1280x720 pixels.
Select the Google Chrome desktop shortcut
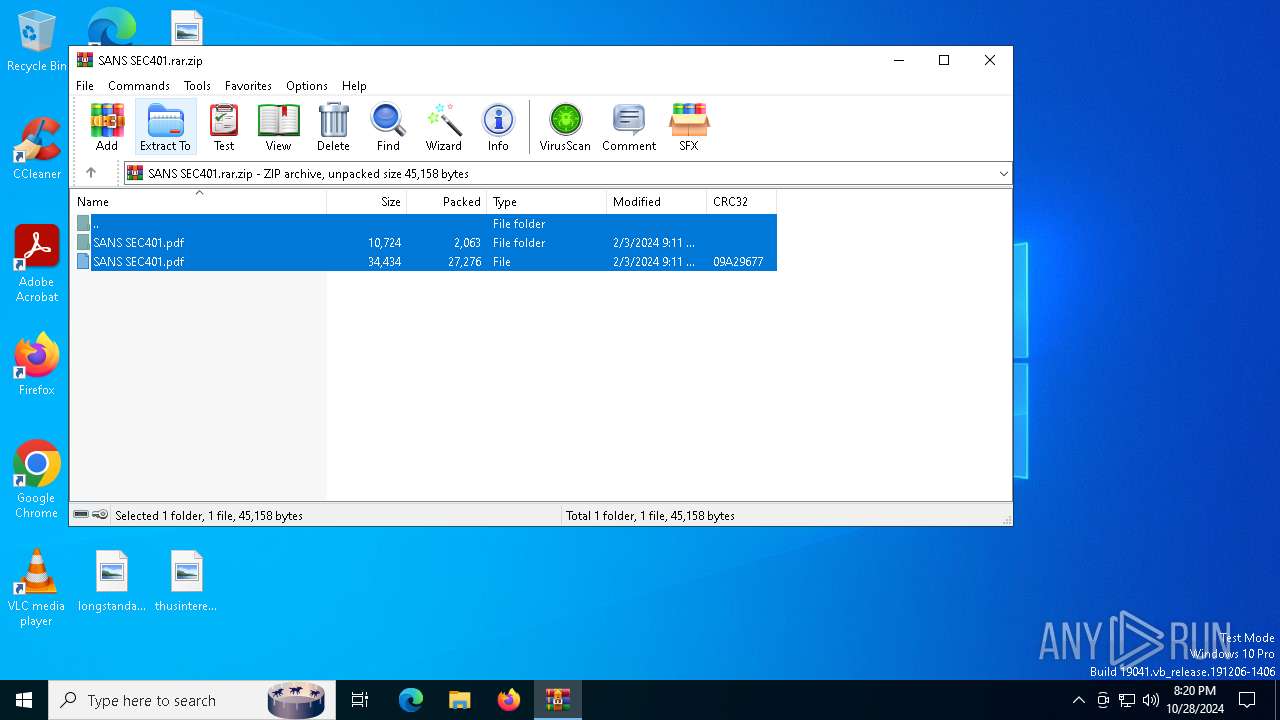pos(37,480)
